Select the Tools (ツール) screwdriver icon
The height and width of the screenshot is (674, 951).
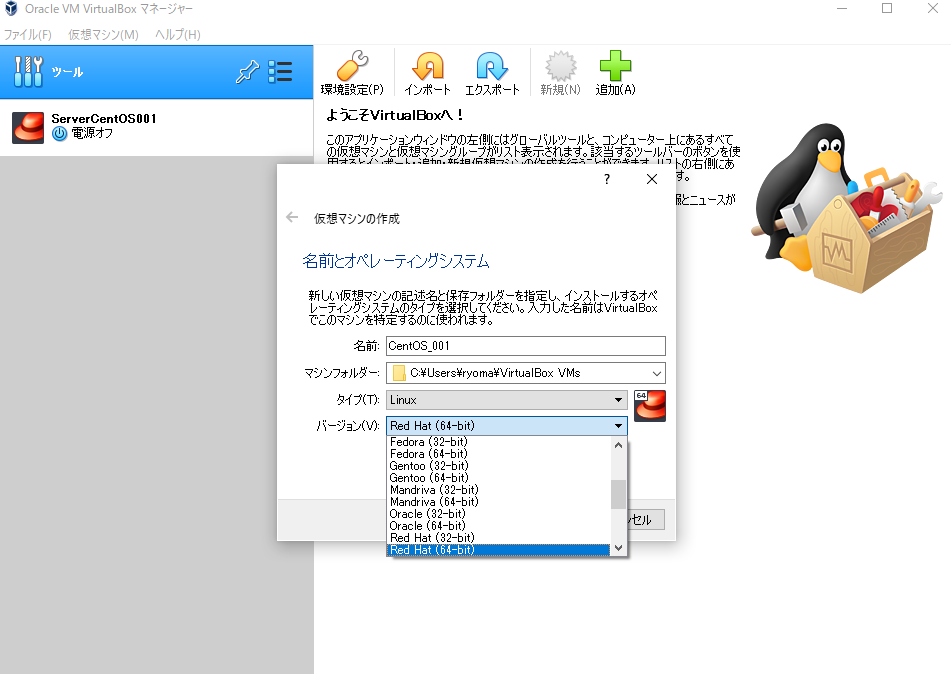(29, 72)
